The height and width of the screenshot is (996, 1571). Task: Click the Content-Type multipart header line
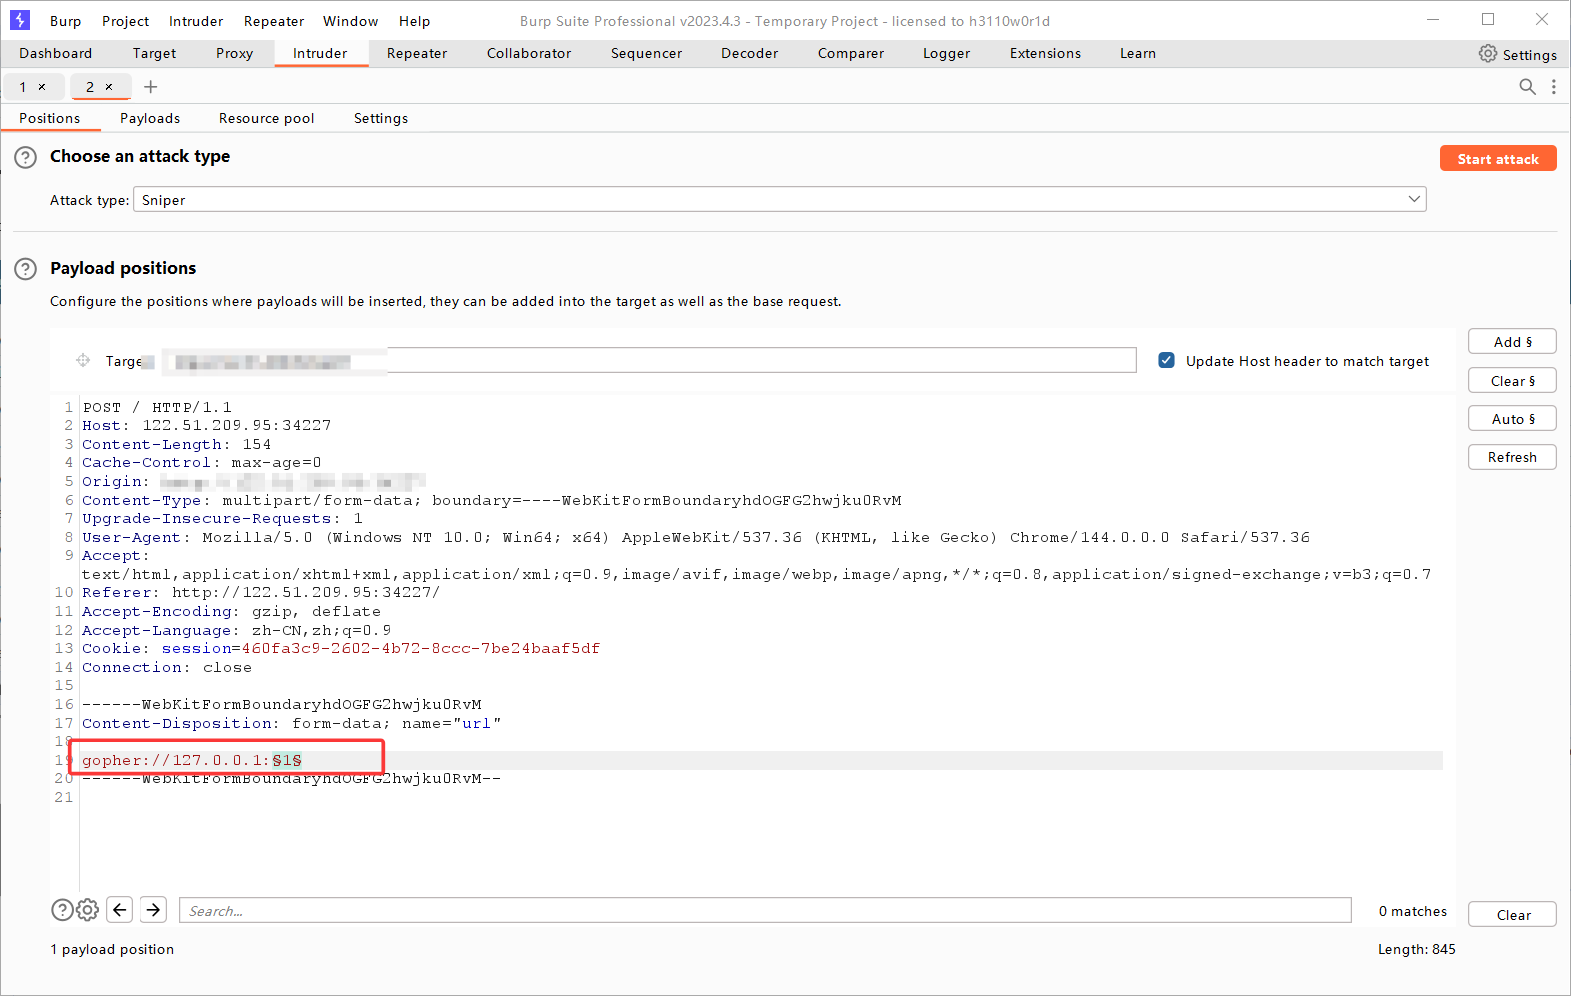coord(492,501)
